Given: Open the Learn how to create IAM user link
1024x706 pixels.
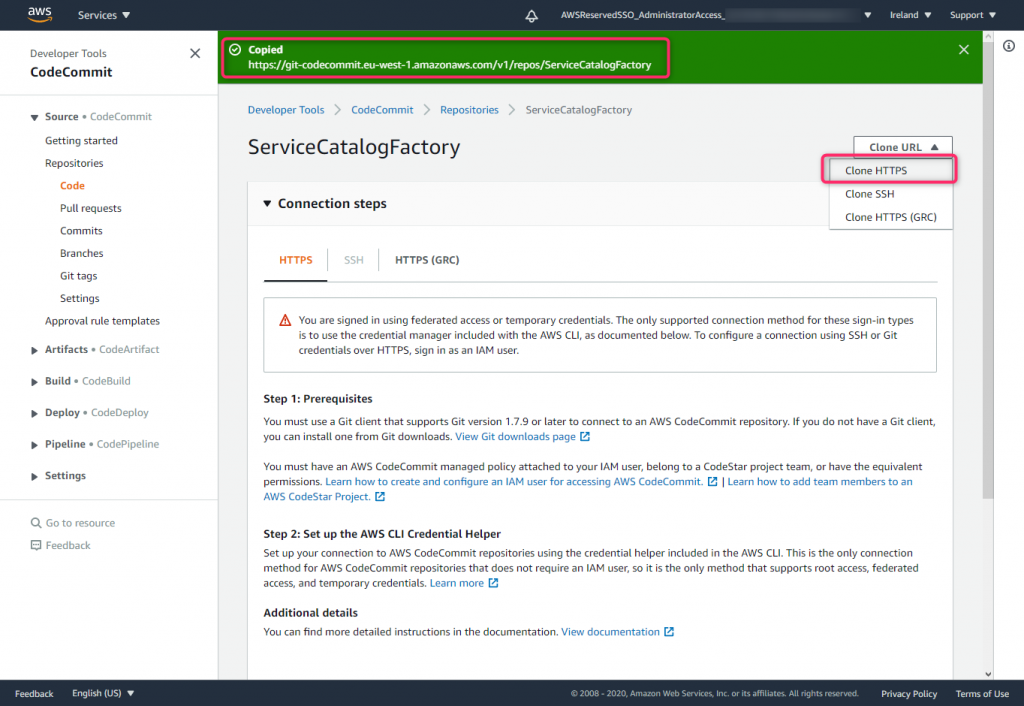Looking at the screenshot, I should pos(514,481).
